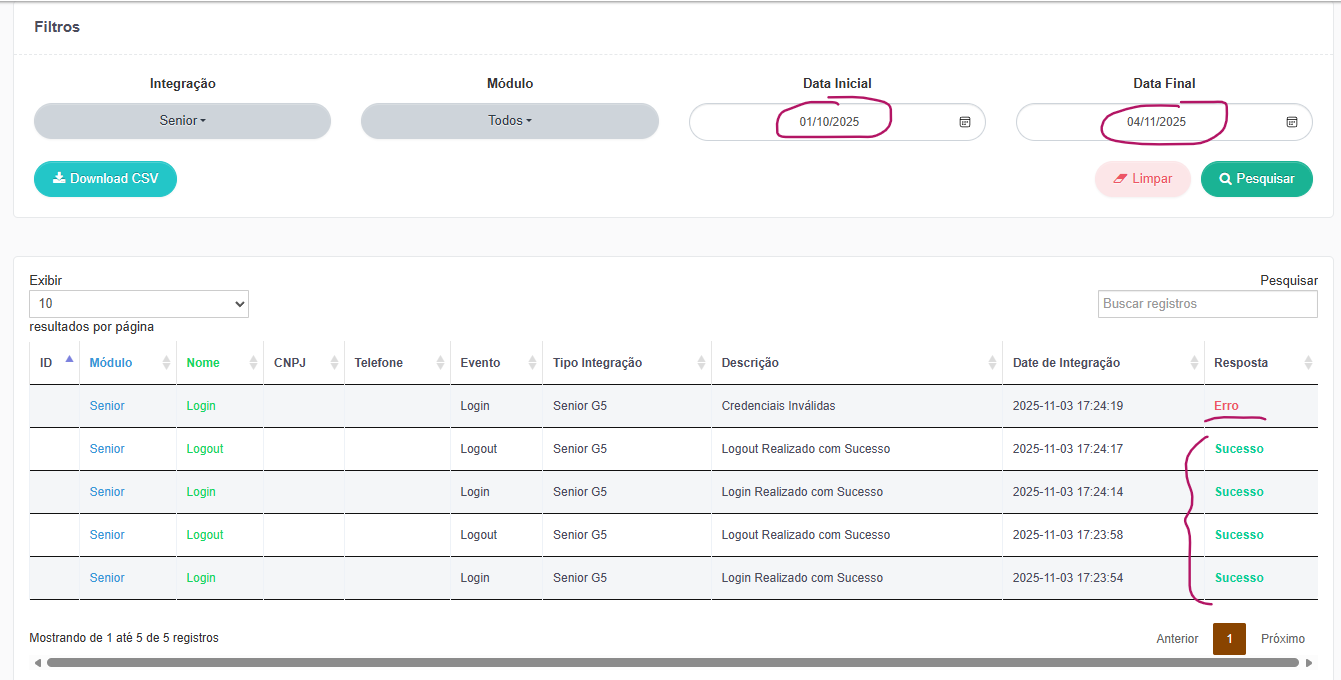Click the Data Inicial date field

pyautogui.click(x=828, y=122)
